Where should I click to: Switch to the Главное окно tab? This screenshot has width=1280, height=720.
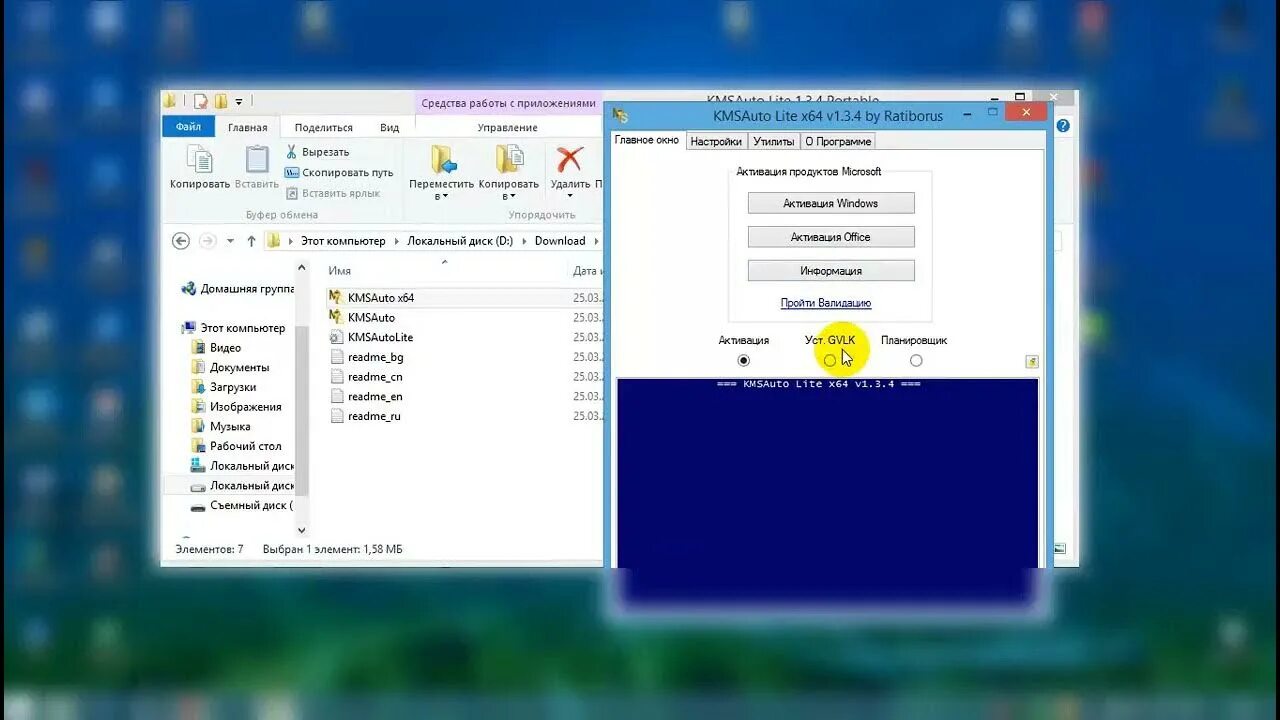point(647,140)
